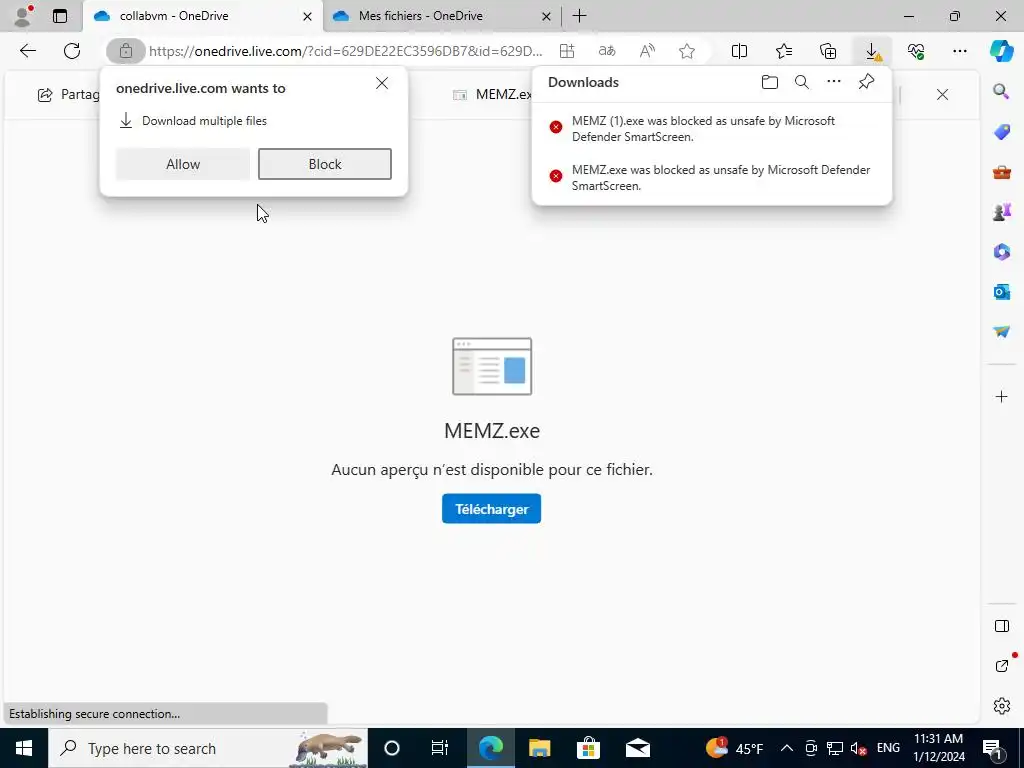The width and height of the screenshot is (1024, 768).
Task: Open the Windows Start menu
Action: coord(24,748)
